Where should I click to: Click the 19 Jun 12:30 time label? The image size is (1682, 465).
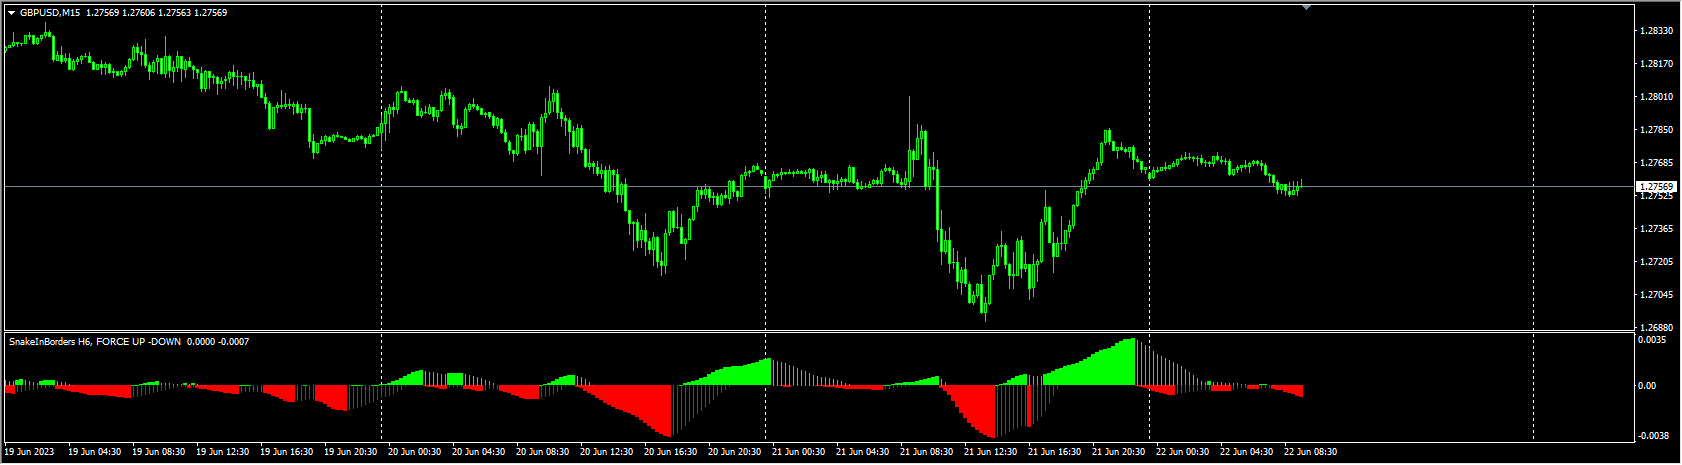pyautogui.click(x=223, y=452)
